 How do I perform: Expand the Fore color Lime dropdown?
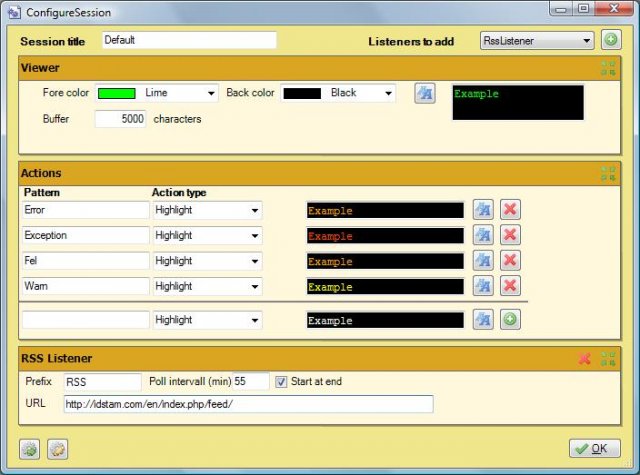[211, 93]
